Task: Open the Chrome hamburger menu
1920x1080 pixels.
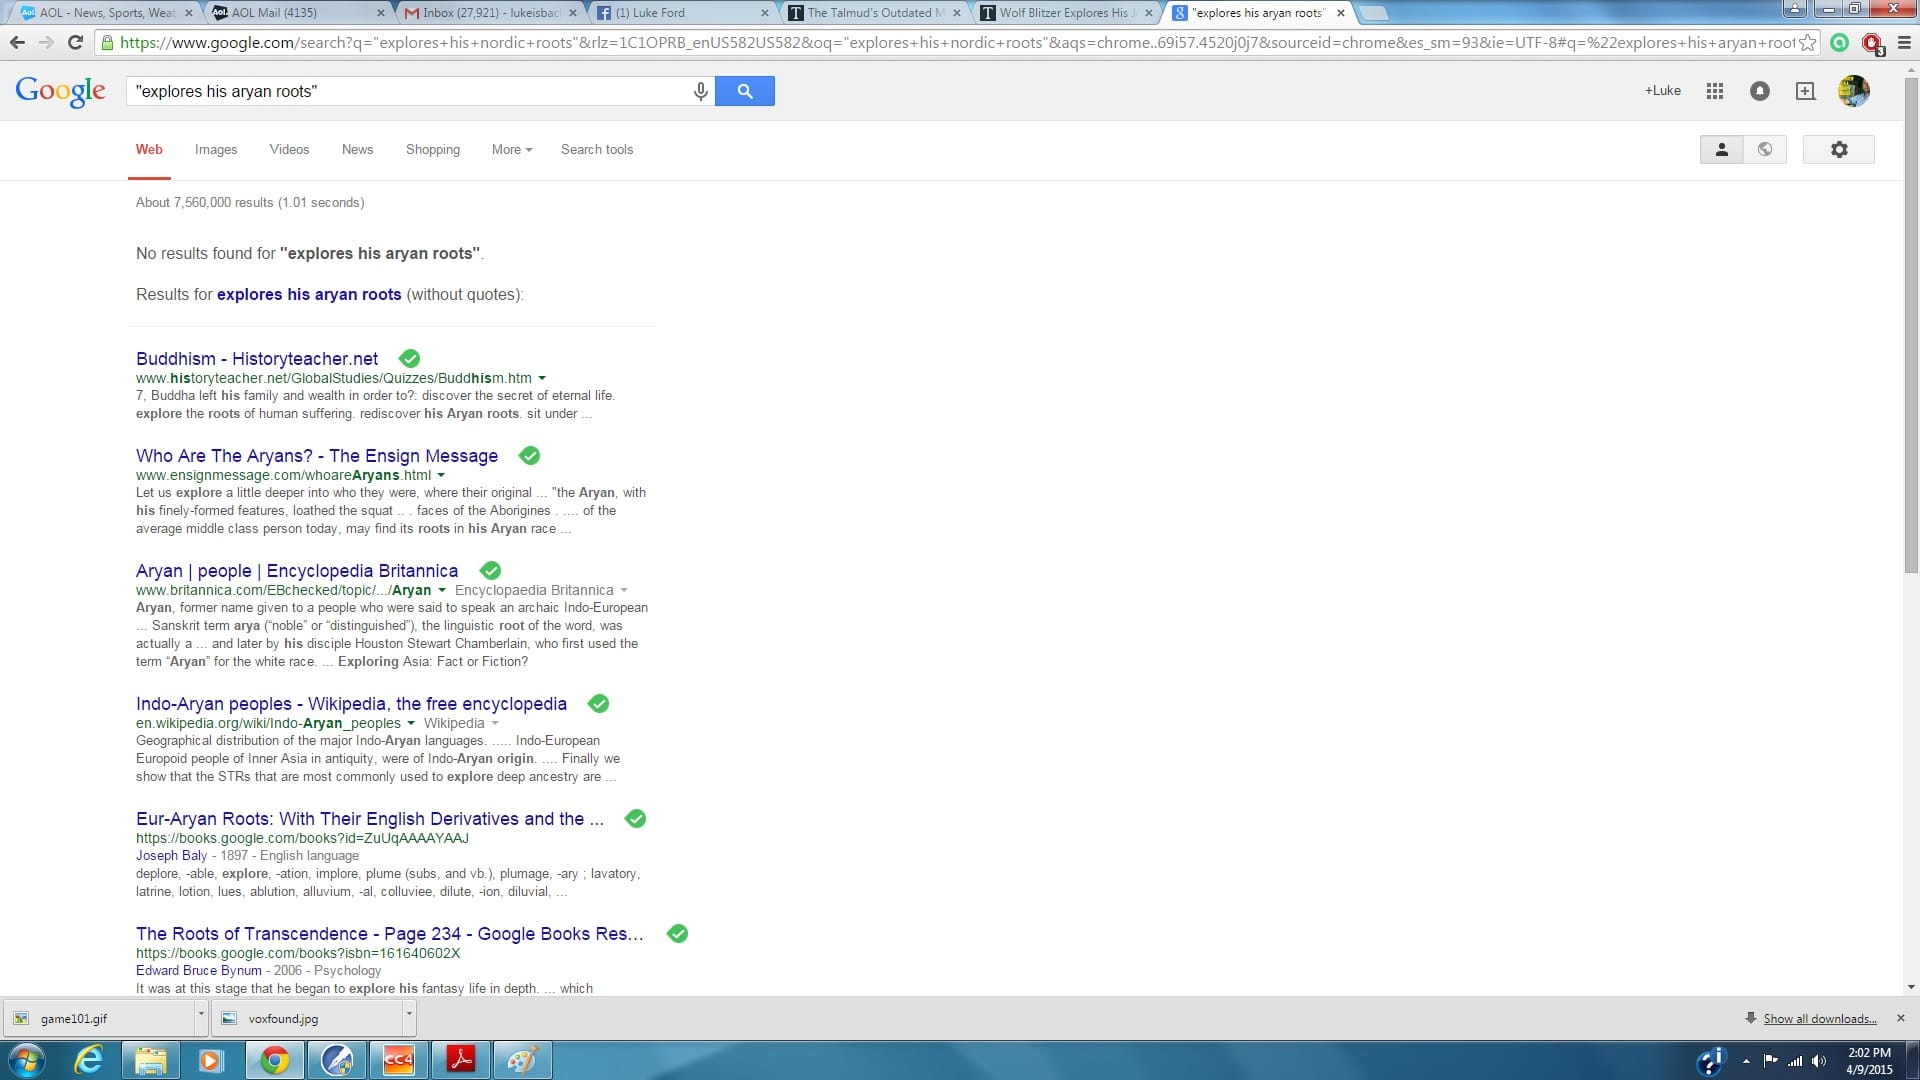Action: [x=1904, y=43]
